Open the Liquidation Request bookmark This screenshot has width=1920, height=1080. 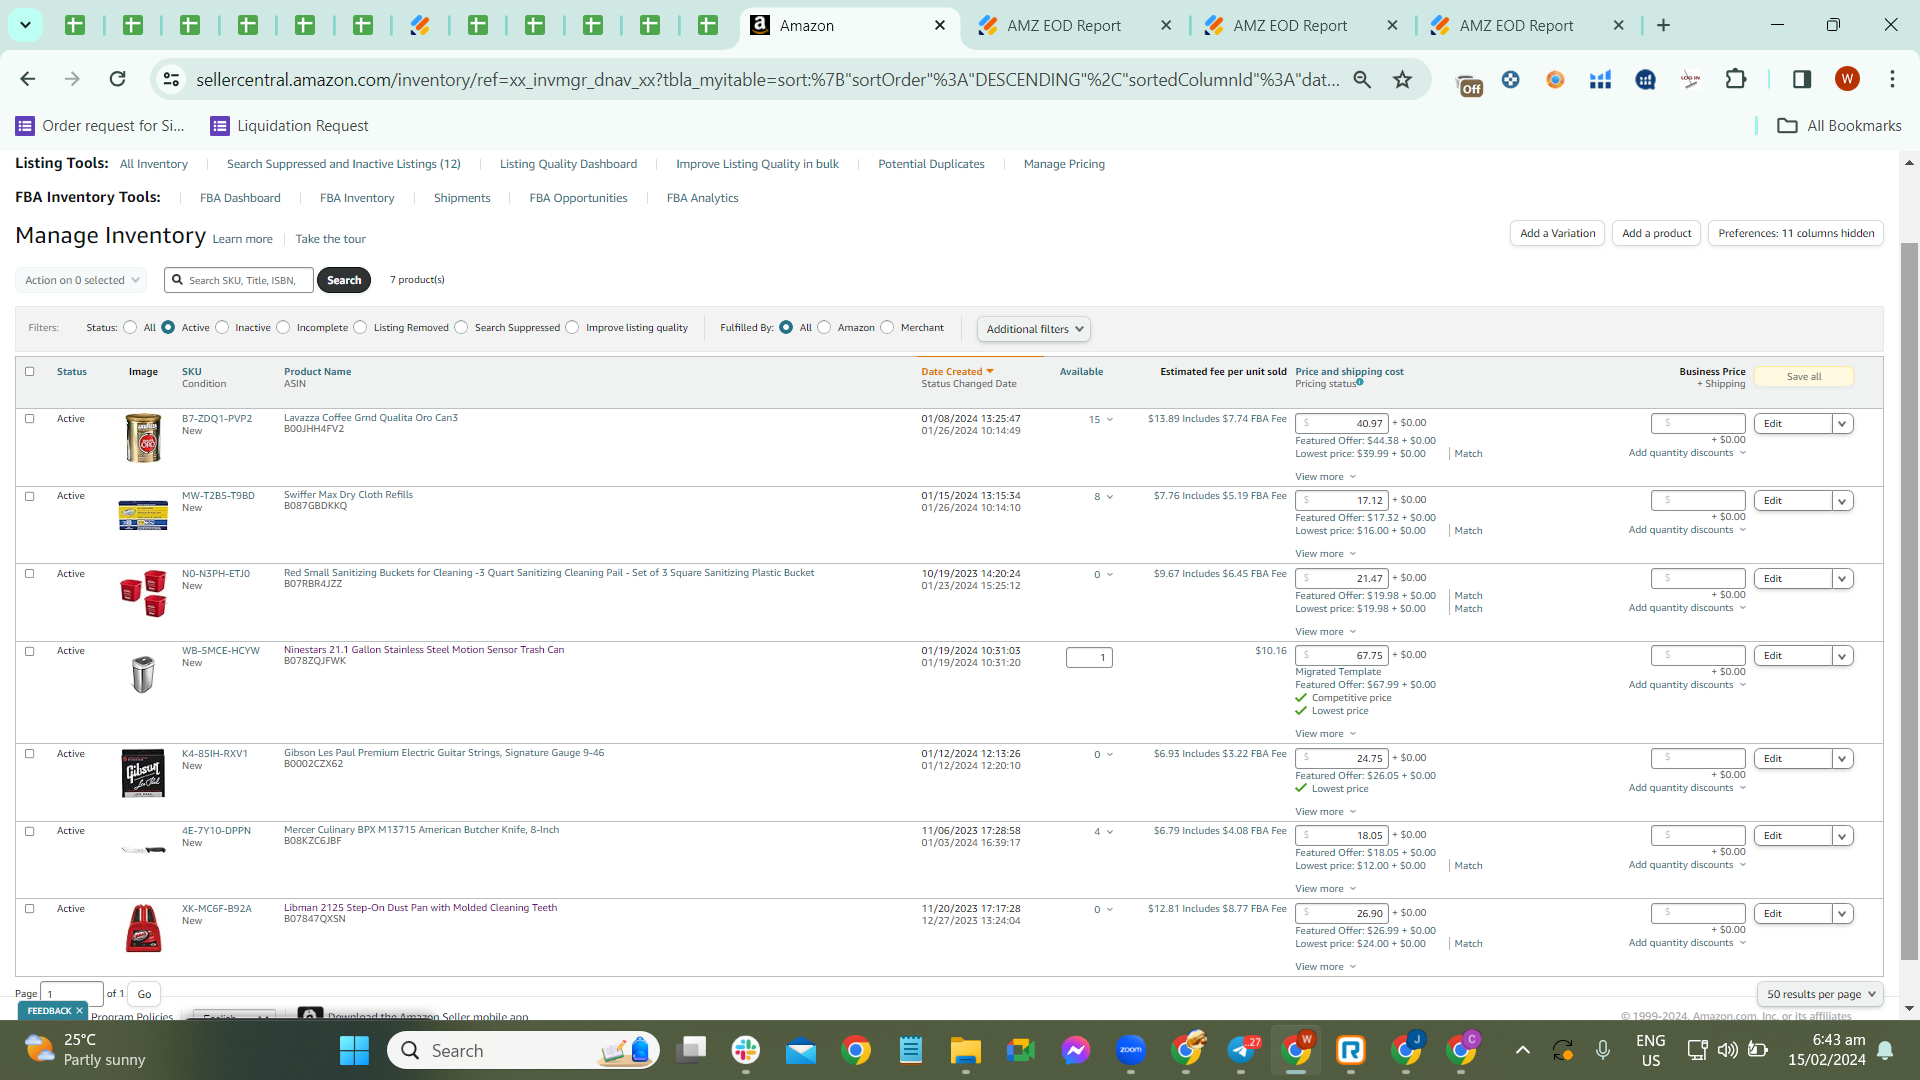[x=289, y=125]
